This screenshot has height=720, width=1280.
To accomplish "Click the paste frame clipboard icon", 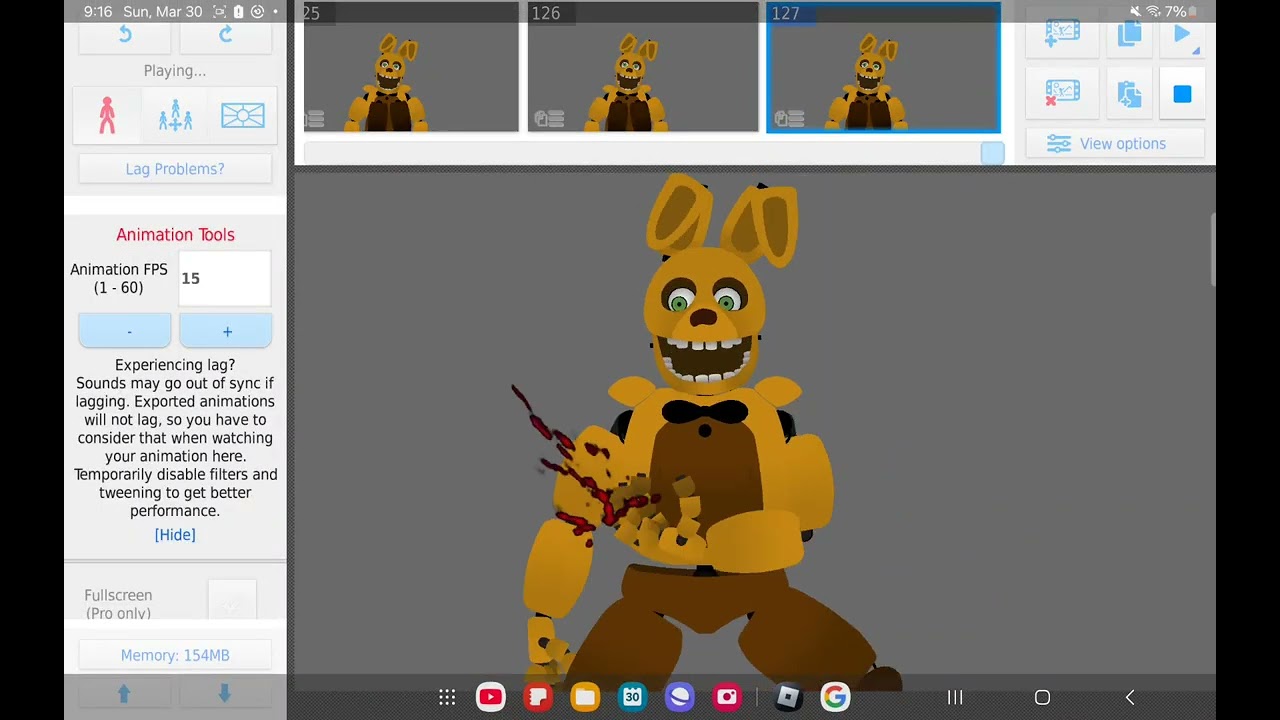I will coord(1130,94).
